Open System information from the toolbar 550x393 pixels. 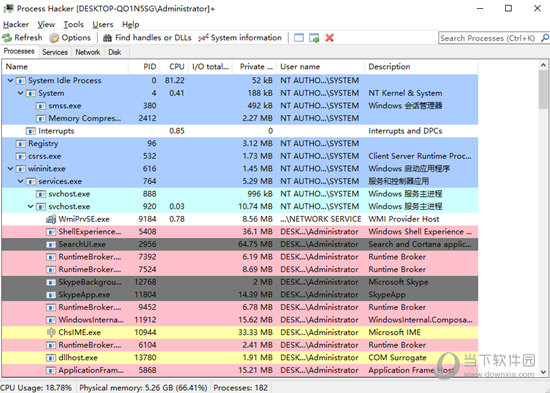[x=240, y=38]
